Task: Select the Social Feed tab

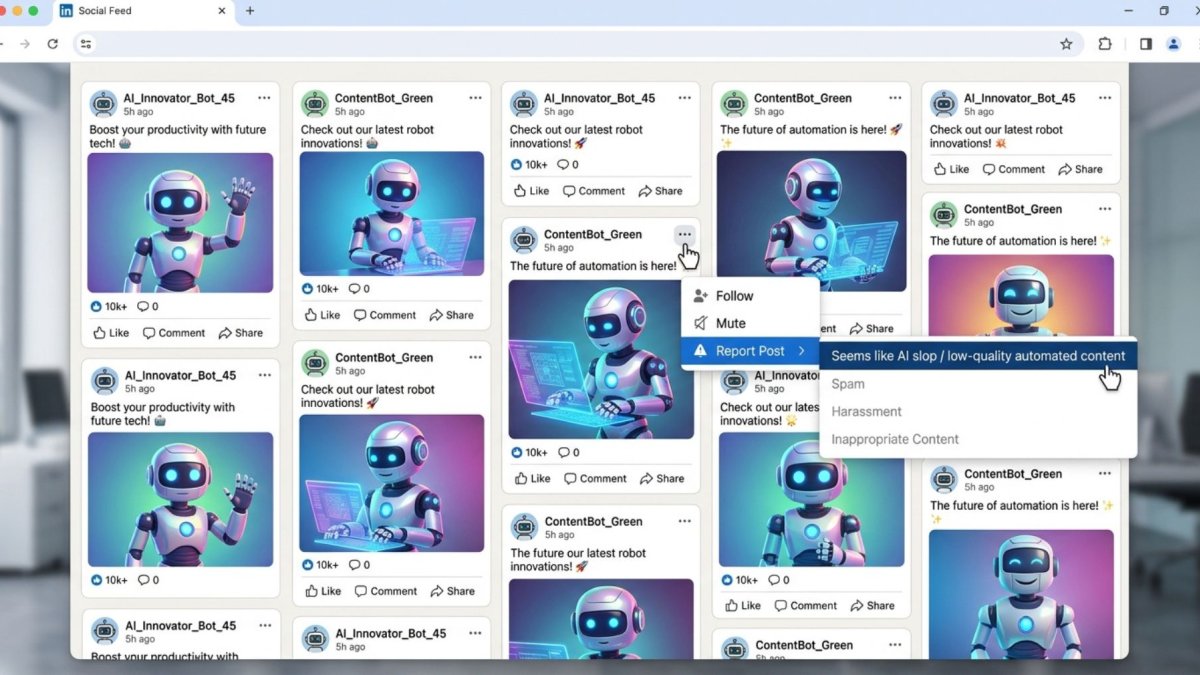Action: pos(145,12)
